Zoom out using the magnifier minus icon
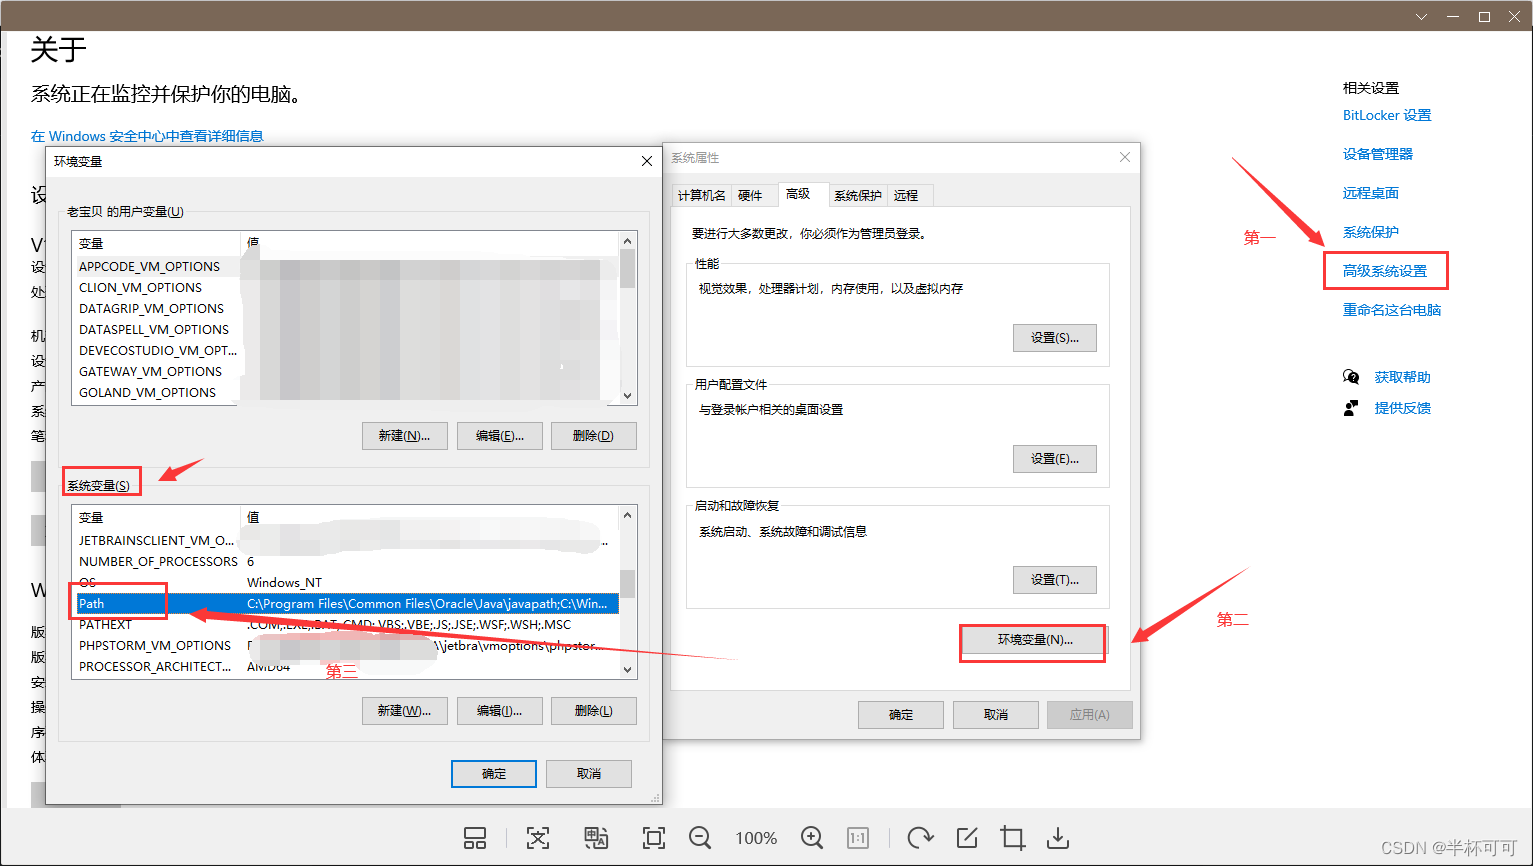1533x866 pixels. click(x=699, y=838)
